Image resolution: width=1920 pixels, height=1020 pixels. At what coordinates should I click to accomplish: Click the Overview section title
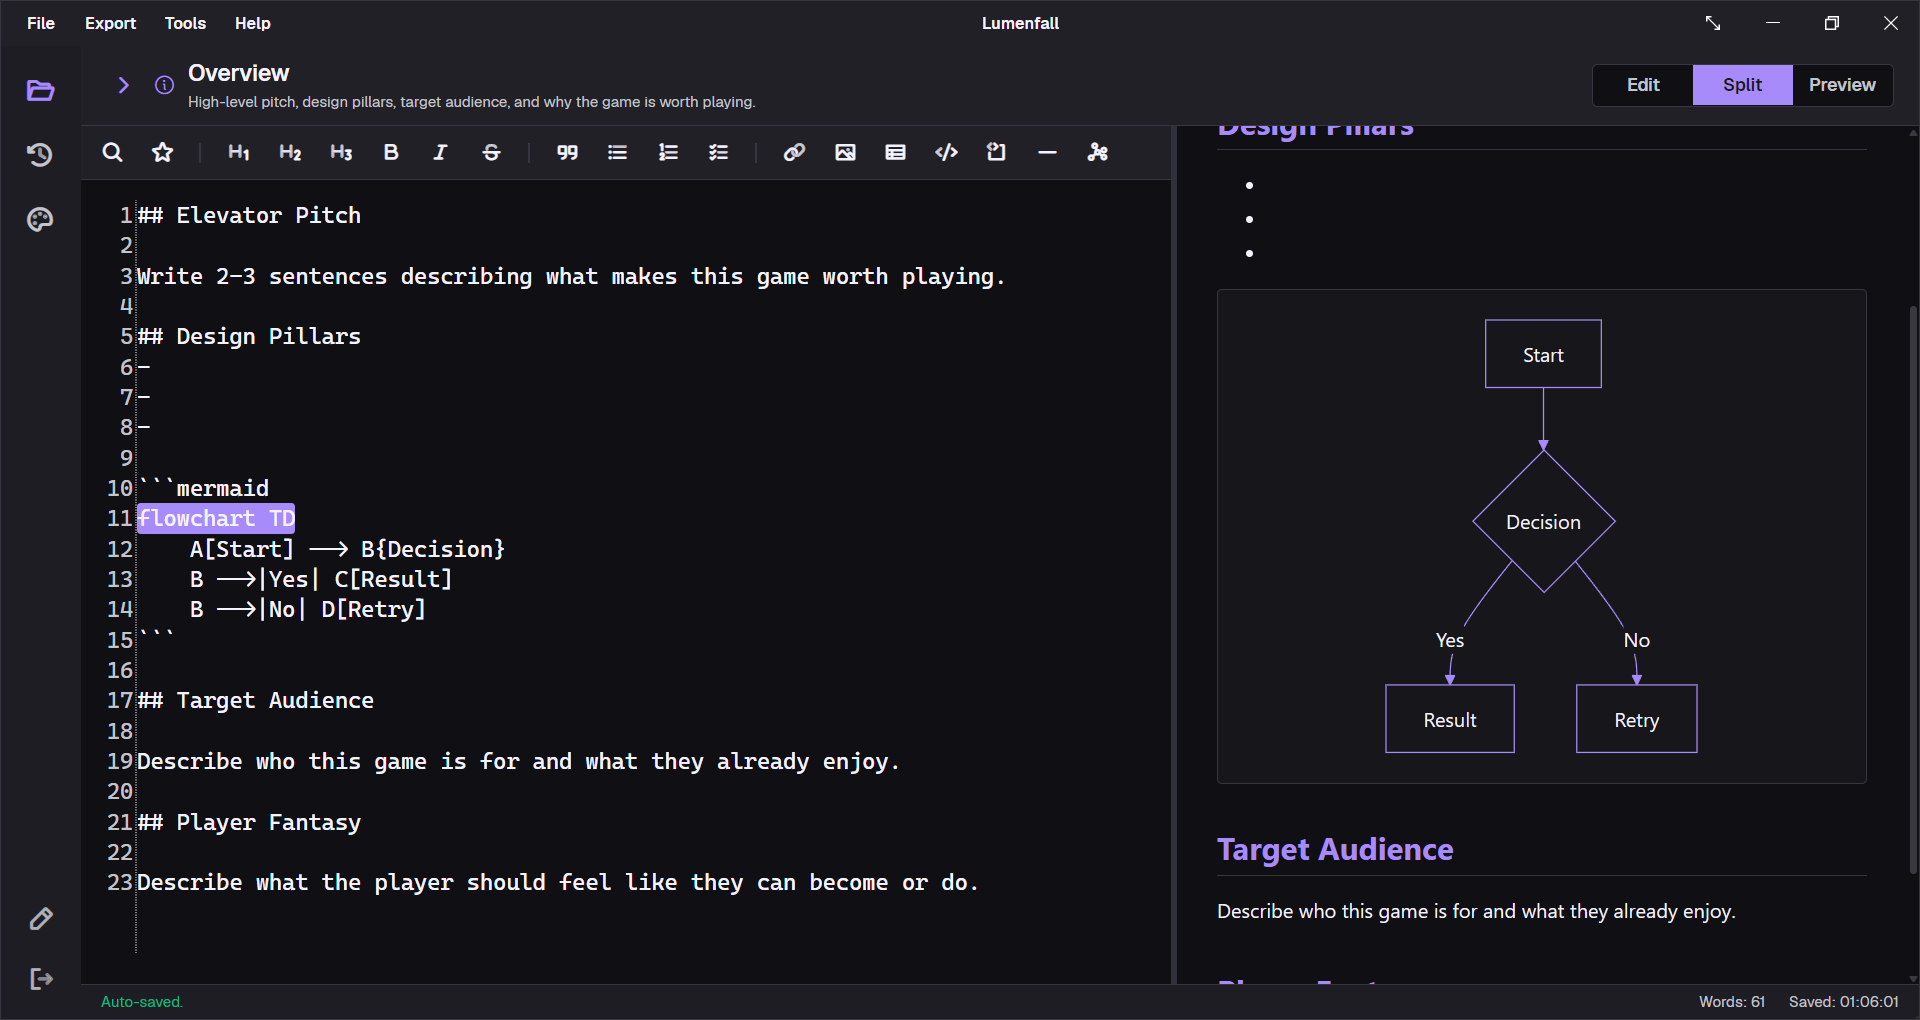click(238, 73)
